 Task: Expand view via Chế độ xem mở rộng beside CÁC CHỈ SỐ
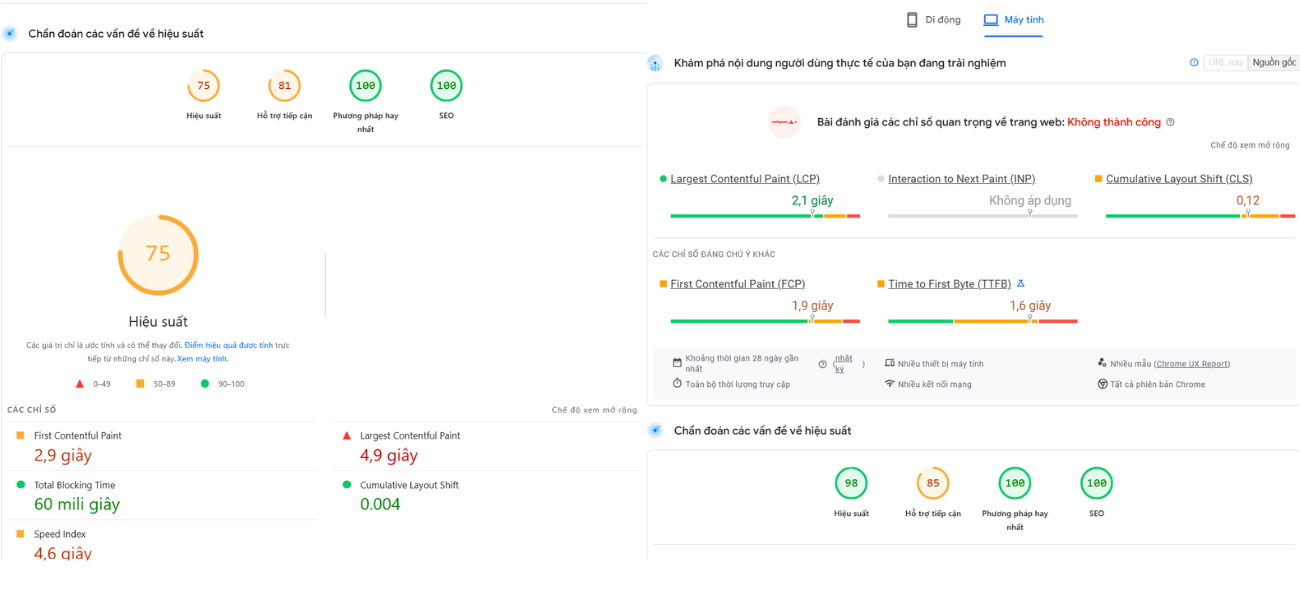click(x=594, y=410)
